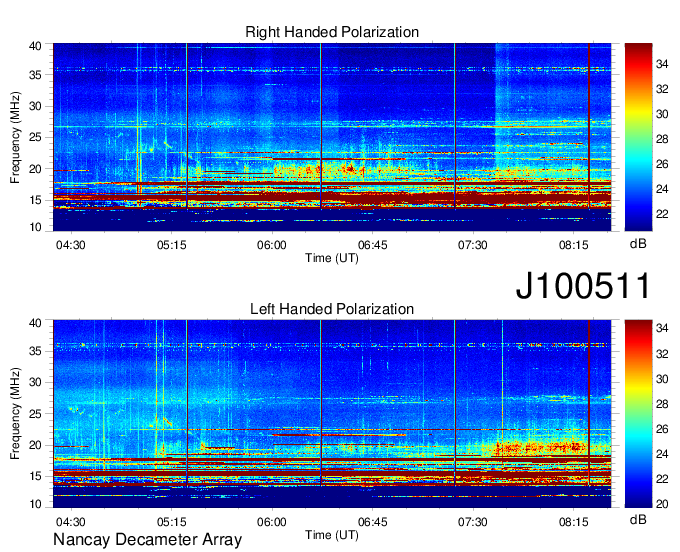Click the 06:00 tick on the top plot
This screenshot has height=552, width=680.
click(271, 245)
